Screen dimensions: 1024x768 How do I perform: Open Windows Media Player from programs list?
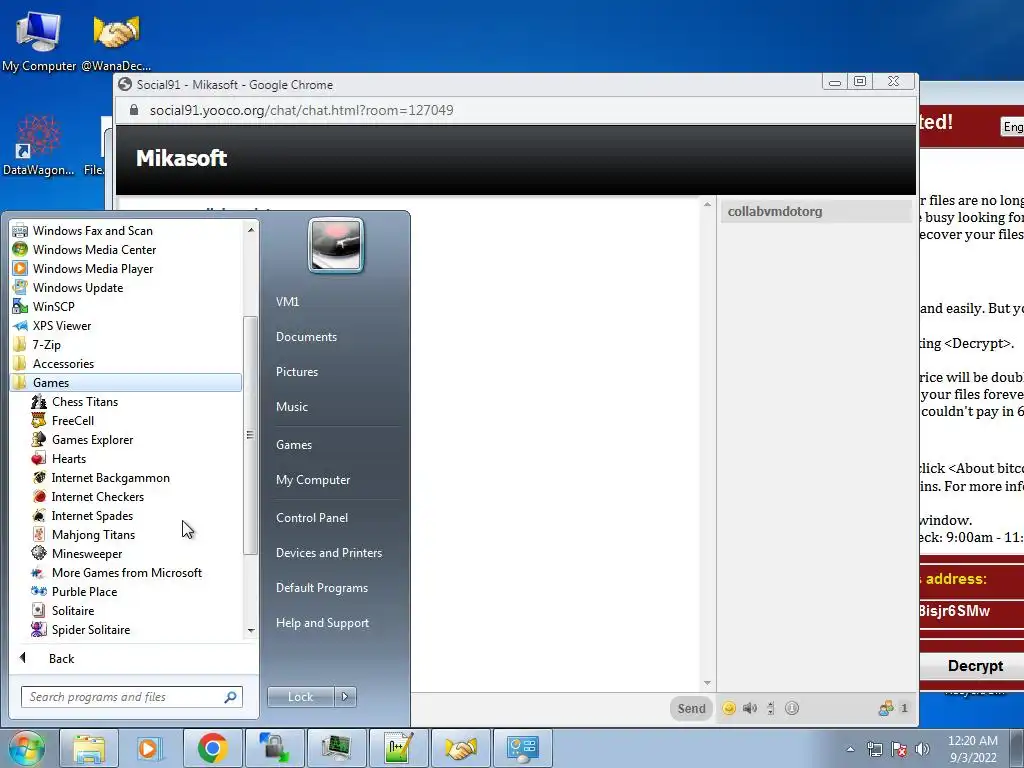click(x=93, y=268)
